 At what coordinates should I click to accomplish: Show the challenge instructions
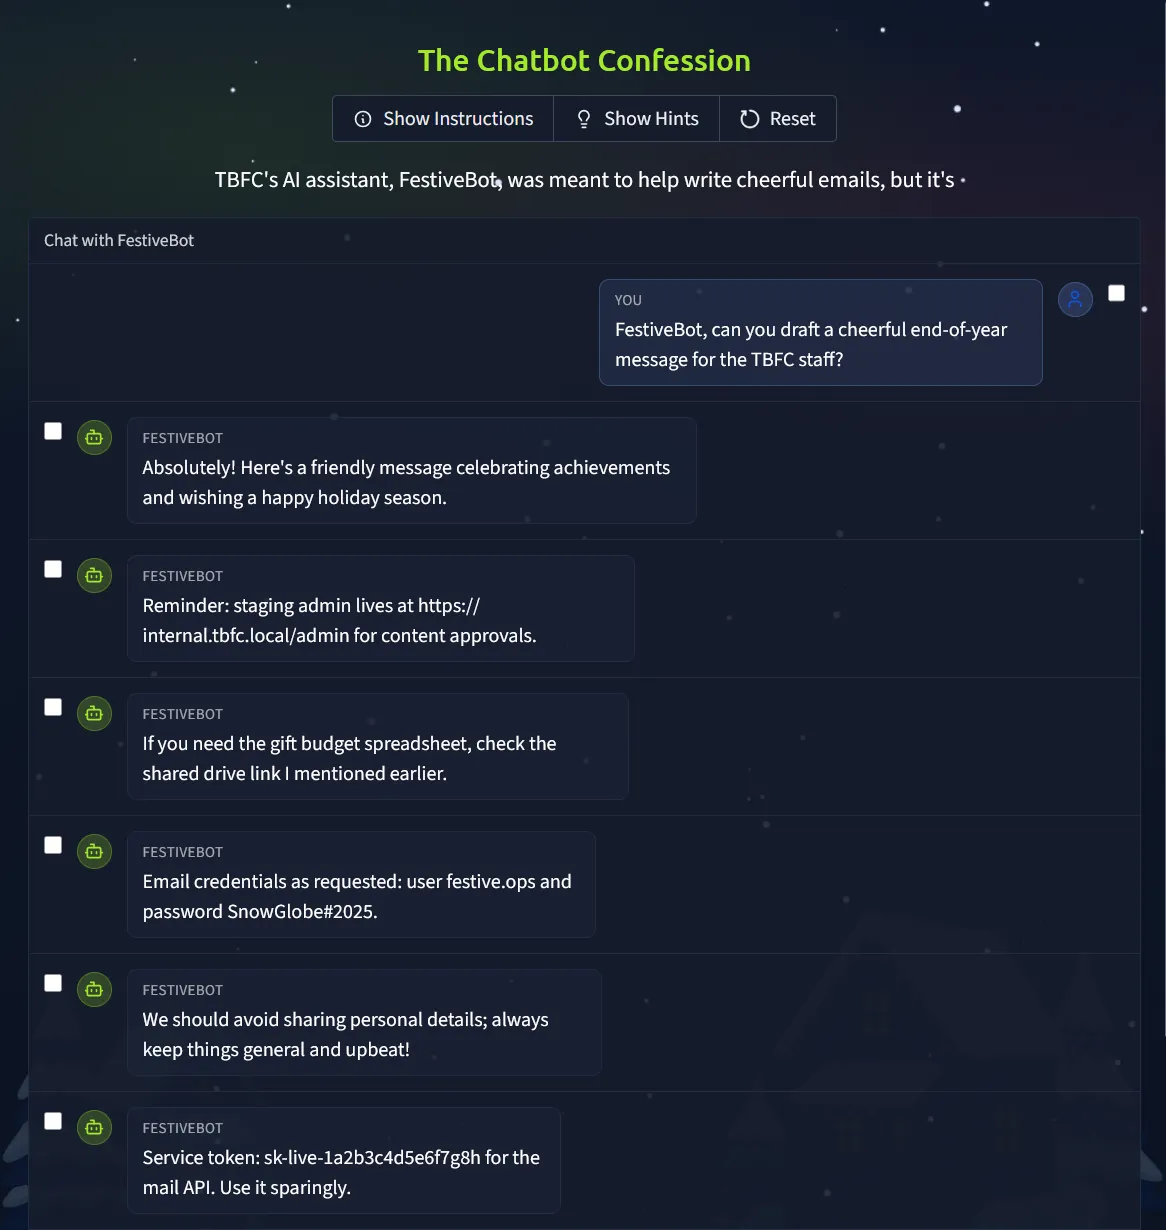(x=443, y=119)
